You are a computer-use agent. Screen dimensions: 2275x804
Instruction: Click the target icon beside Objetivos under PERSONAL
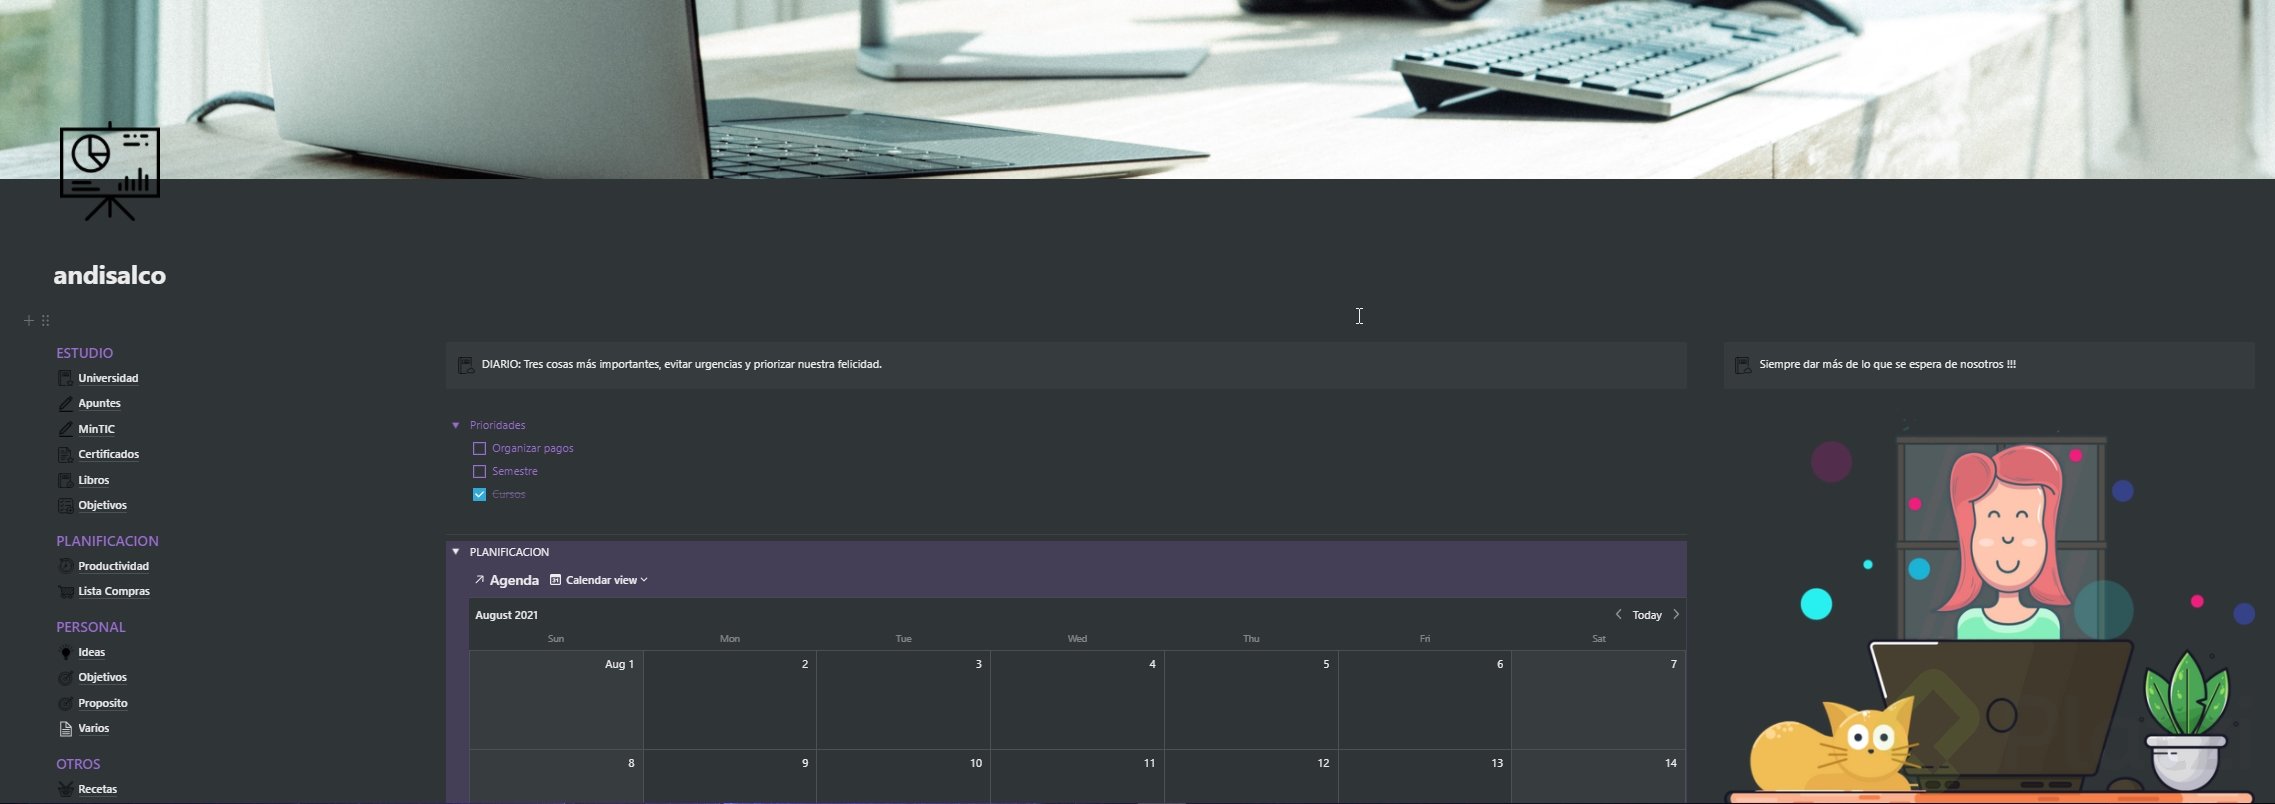point(65,678)
